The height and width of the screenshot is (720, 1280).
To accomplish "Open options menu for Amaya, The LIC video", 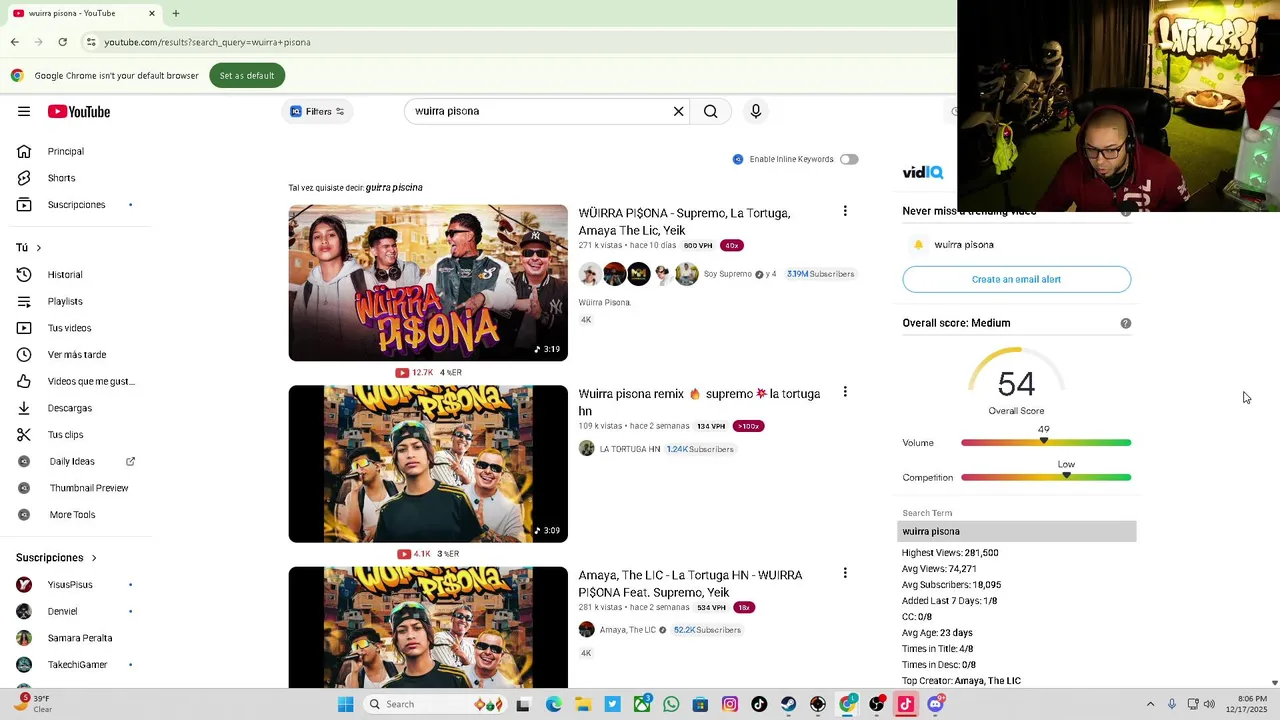I will 845,573.
